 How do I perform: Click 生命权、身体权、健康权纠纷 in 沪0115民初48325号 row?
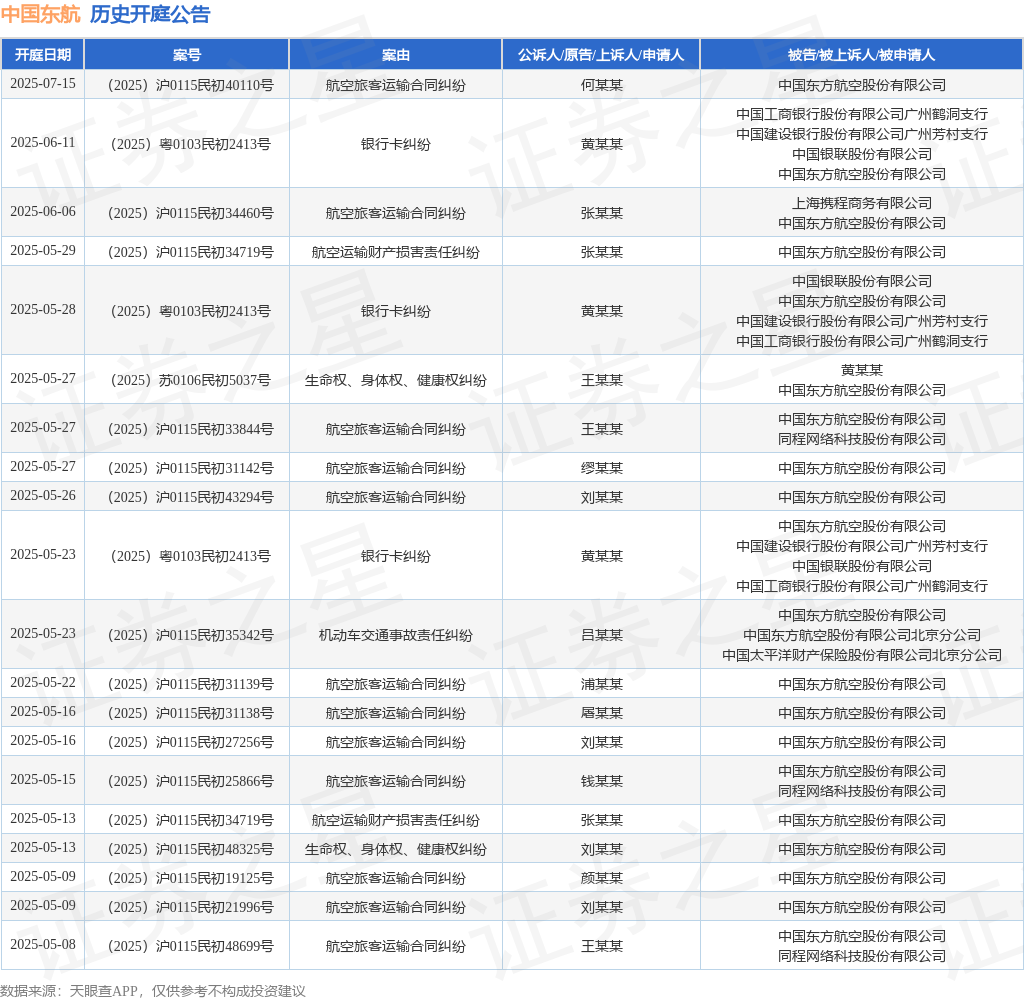(x=396, y=849)
